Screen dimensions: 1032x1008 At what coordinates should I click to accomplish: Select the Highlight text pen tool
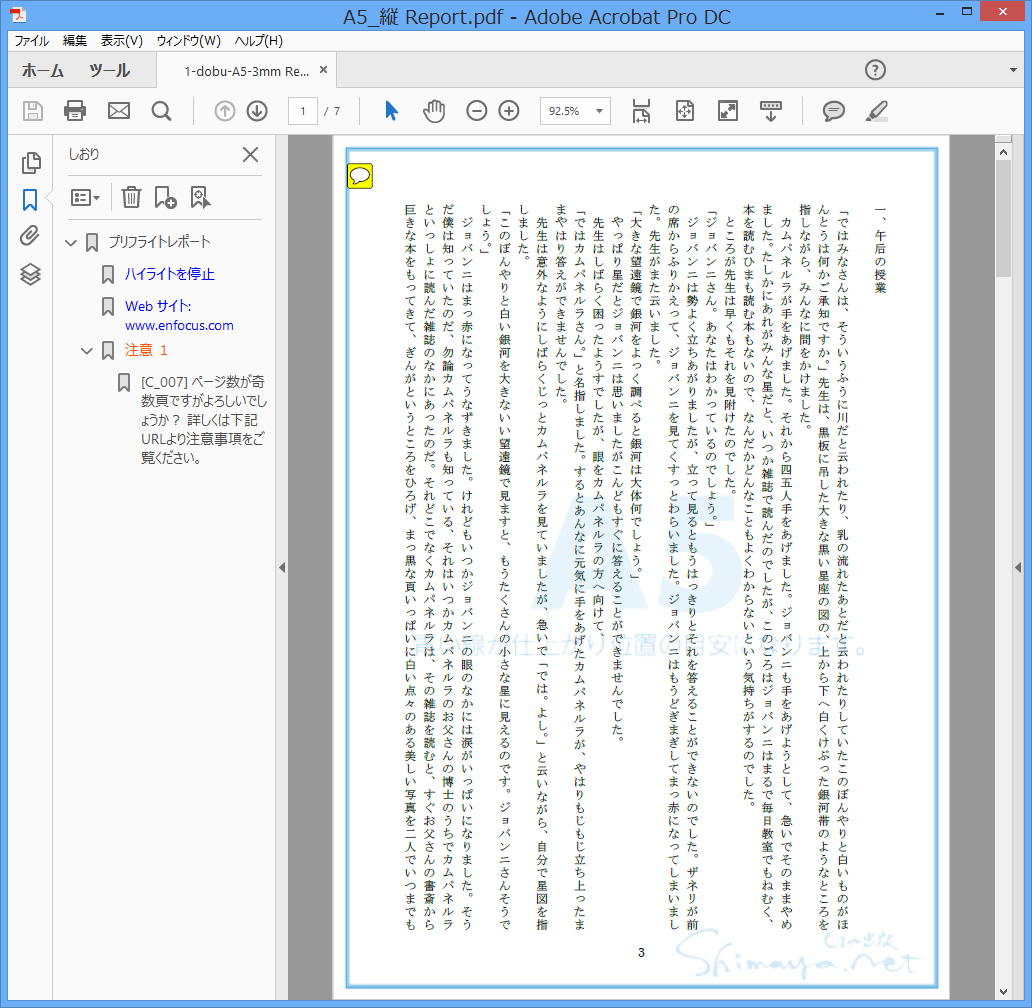point(877,111)
